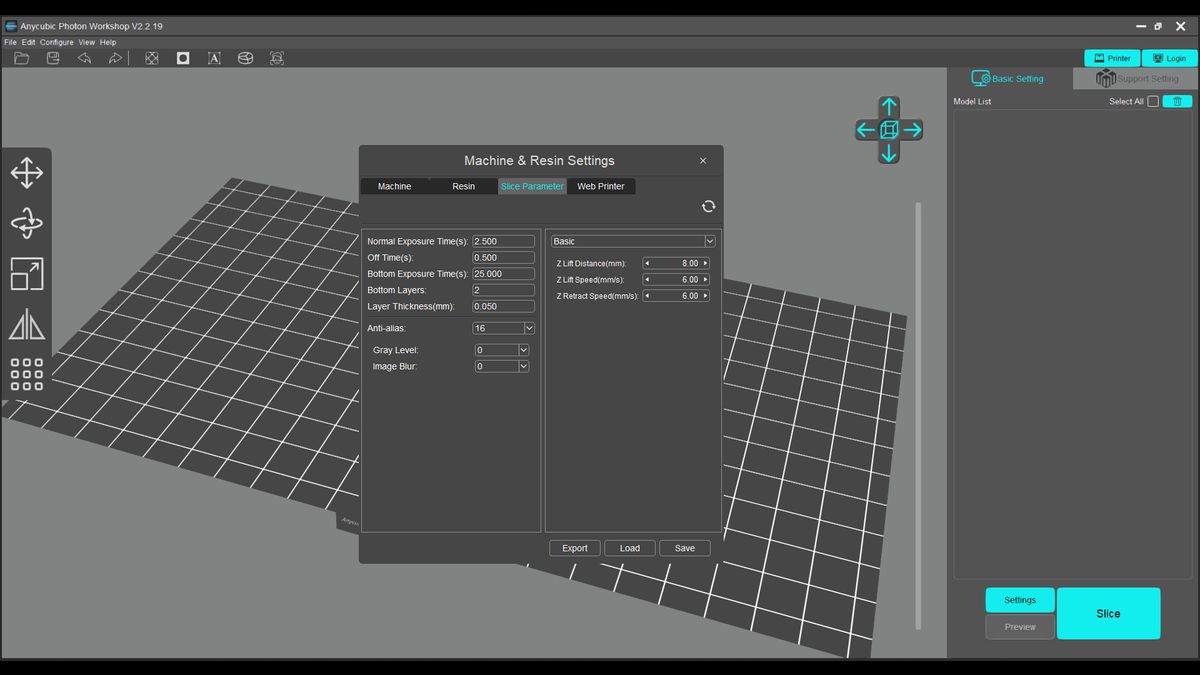Open the Edit menu
This screenshot has height=675, width=1200.
[28, 42]
